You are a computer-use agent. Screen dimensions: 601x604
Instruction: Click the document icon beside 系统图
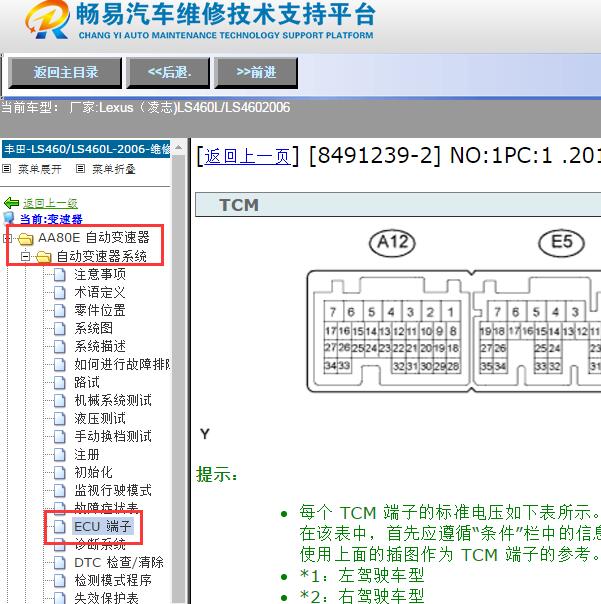[x=59, y=329]
